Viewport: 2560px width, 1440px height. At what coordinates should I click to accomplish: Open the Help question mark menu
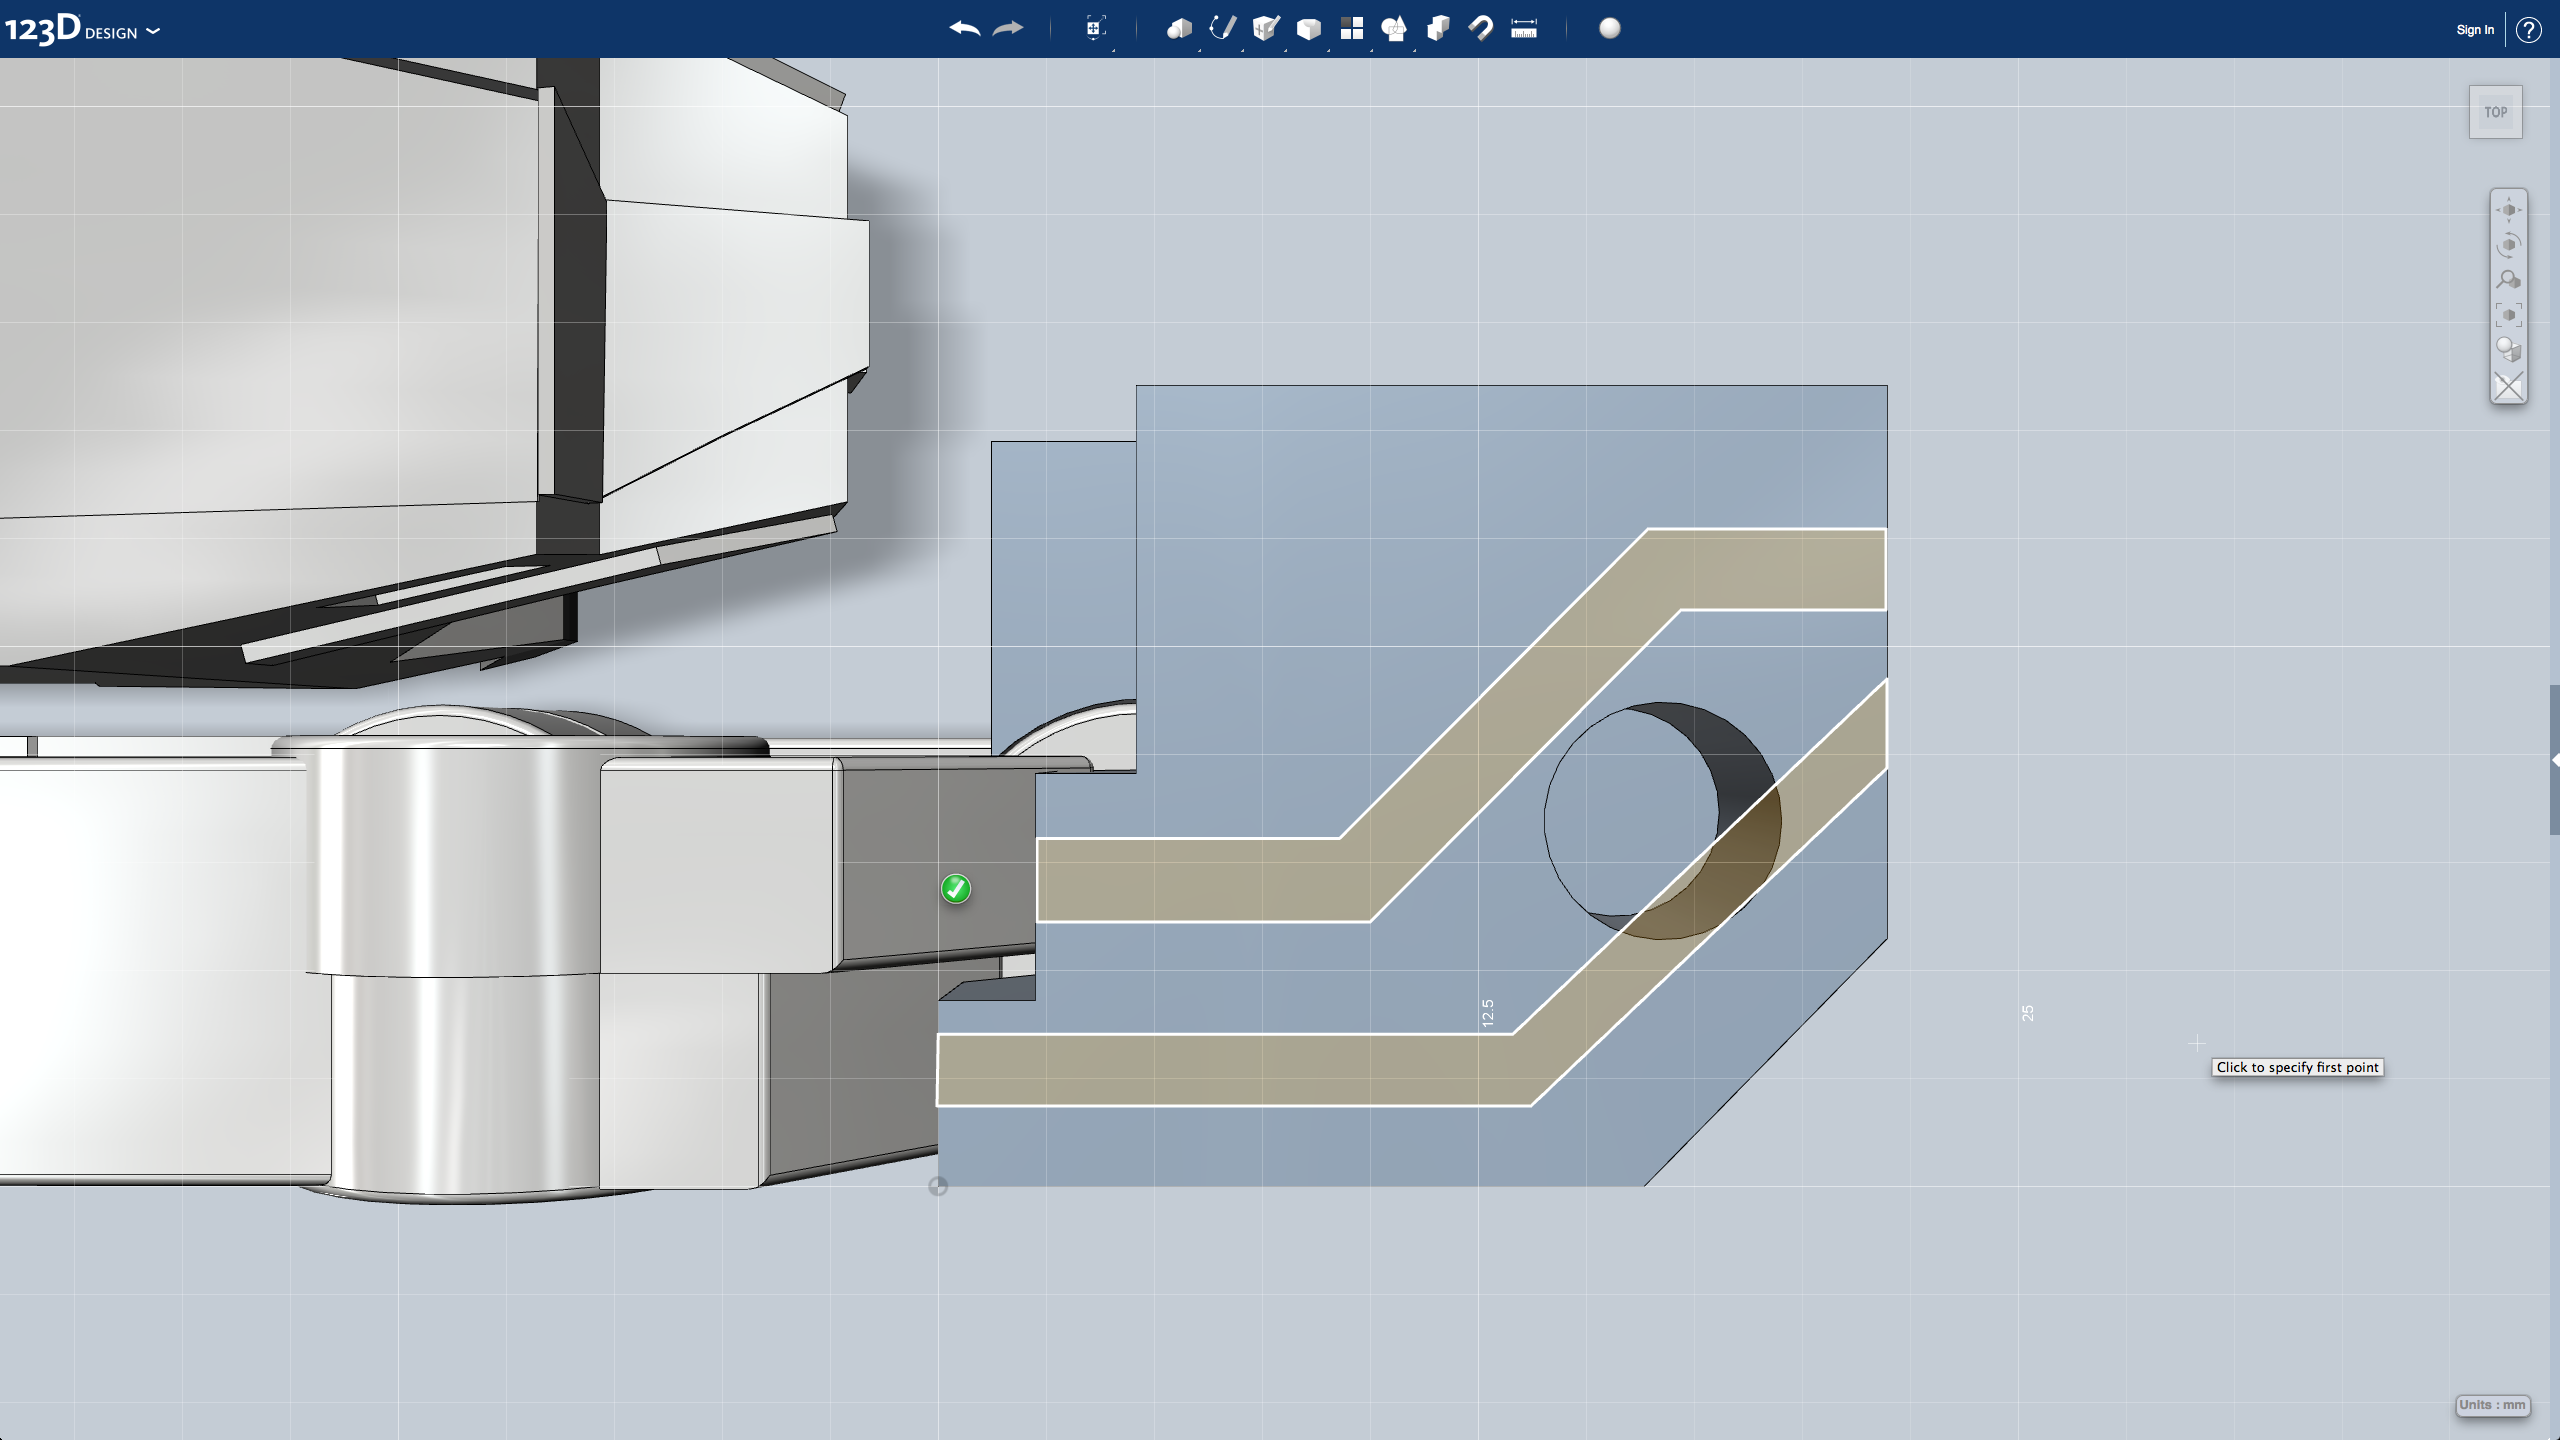point(2531,29)
